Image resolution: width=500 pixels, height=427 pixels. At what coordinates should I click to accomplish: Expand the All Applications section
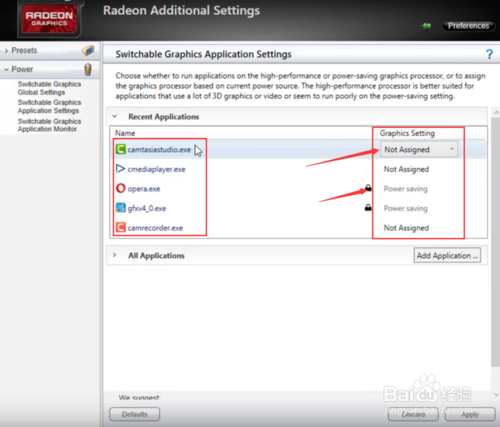pyautogui.click(x=115, y=255)
